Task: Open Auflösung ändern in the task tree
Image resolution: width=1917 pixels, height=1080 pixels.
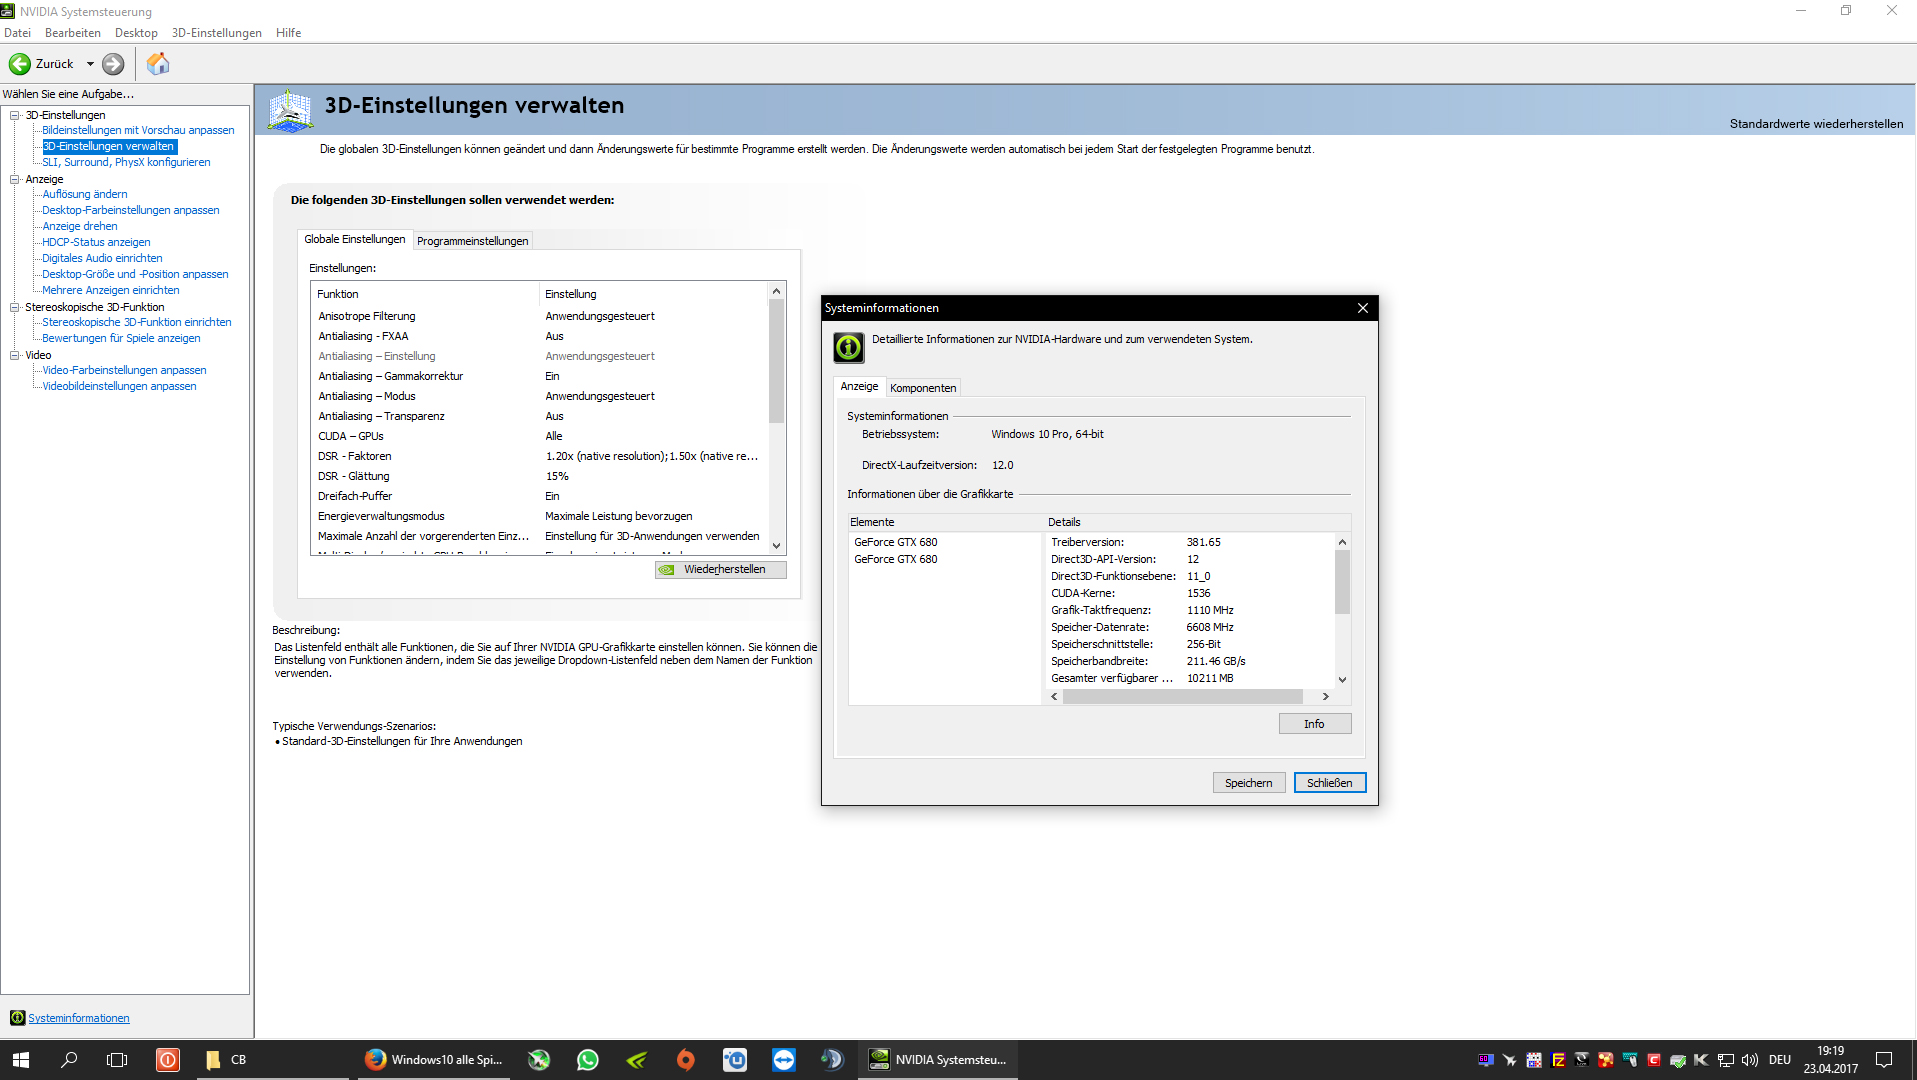Action: point(85,194)
